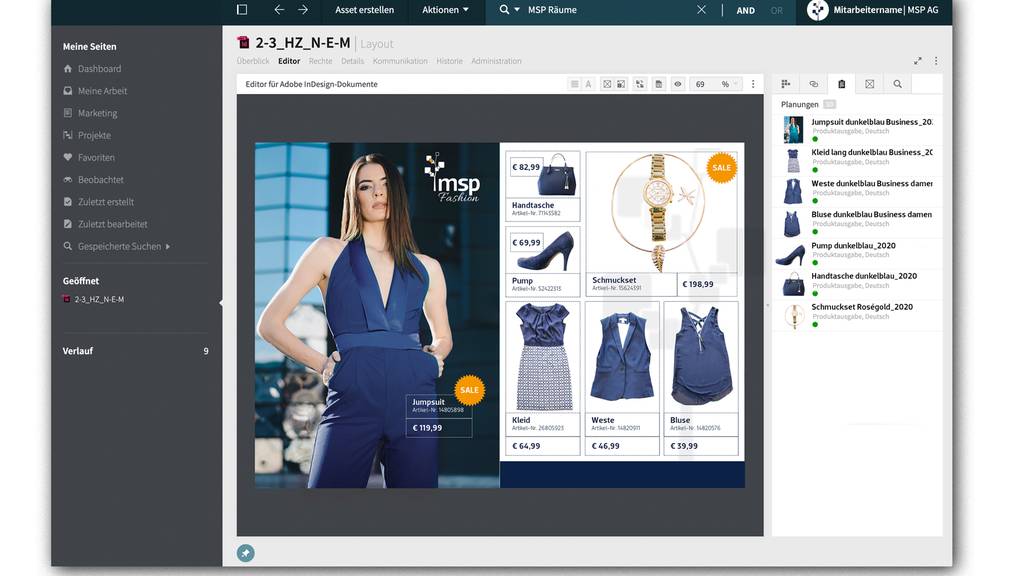Select the clipboard Planungen tab icon
This screenshot has height=576, width=1024.
coord(841,84)
